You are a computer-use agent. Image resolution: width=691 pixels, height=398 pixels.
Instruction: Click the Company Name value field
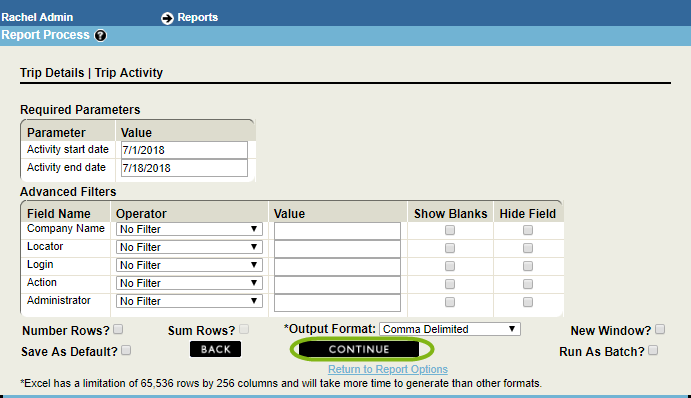click(337, 231)
